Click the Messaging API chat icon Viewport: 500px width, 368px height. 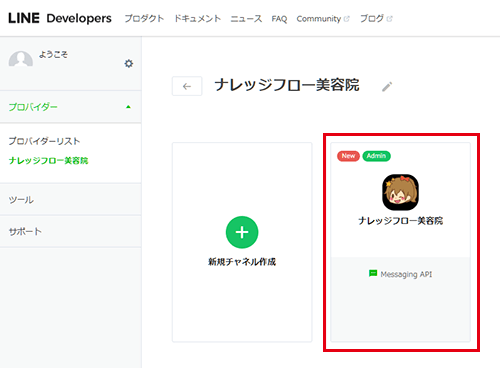click(x=373, y=274)
